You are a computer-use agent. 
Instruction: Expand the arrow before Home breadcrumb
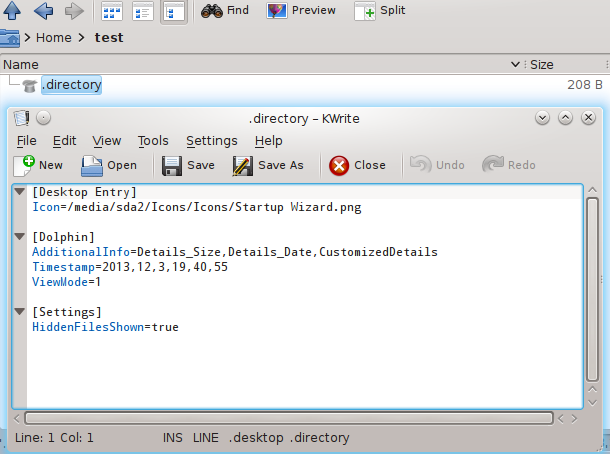(27, 38)
